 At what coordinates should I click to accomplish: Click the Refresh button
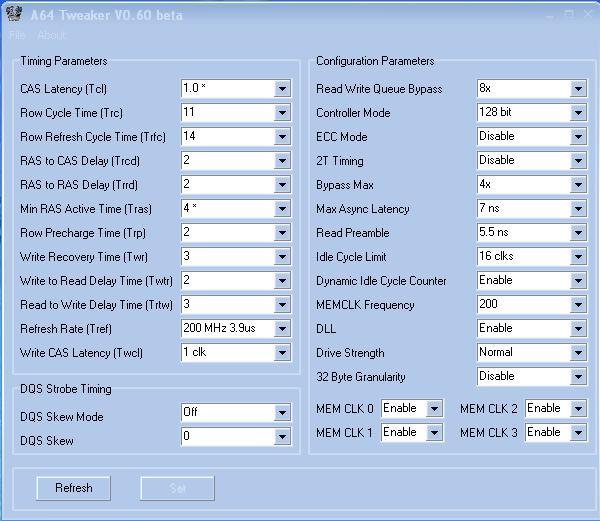73,488
